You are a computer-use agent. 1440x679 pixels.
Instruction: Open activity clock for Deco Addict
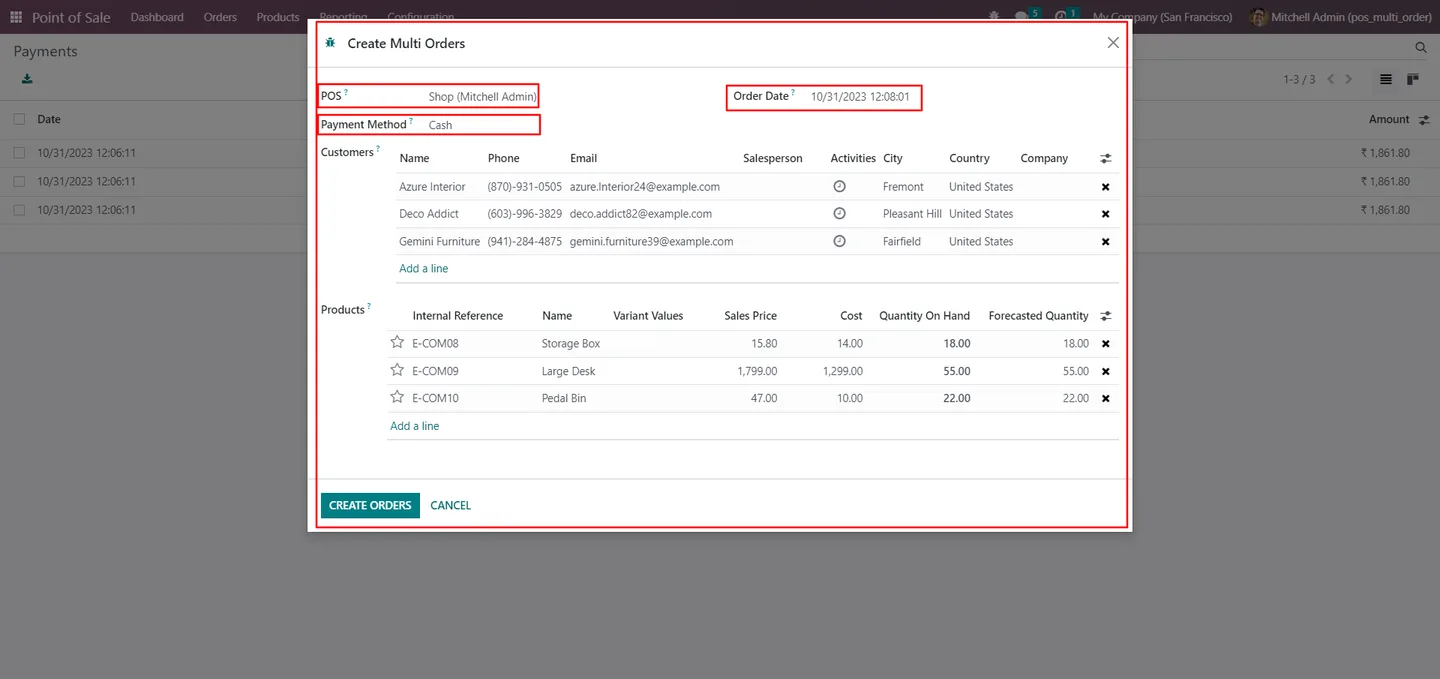(840, 213)
